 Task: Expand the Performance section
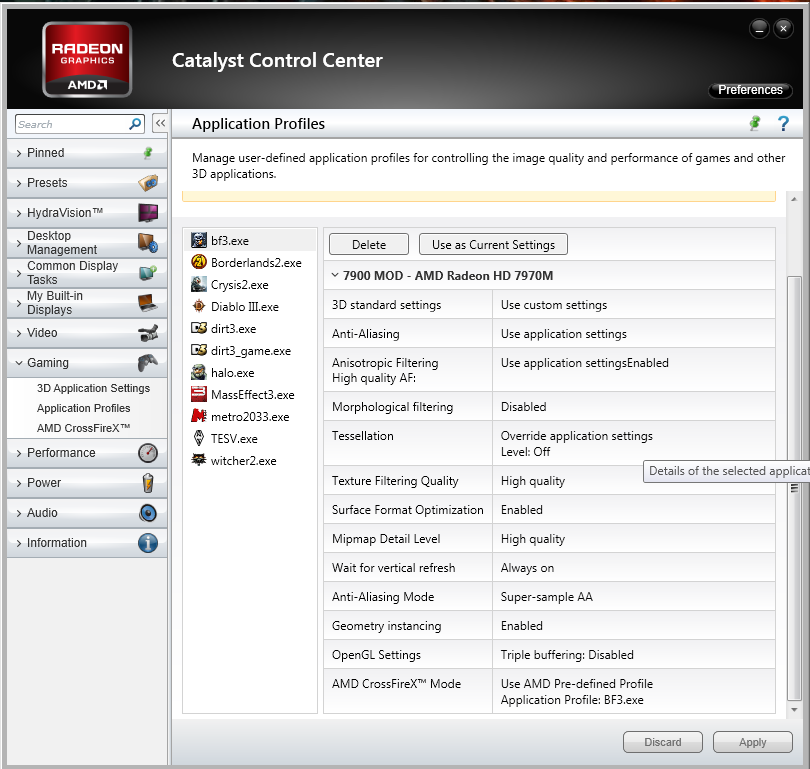tap(87, 453)
